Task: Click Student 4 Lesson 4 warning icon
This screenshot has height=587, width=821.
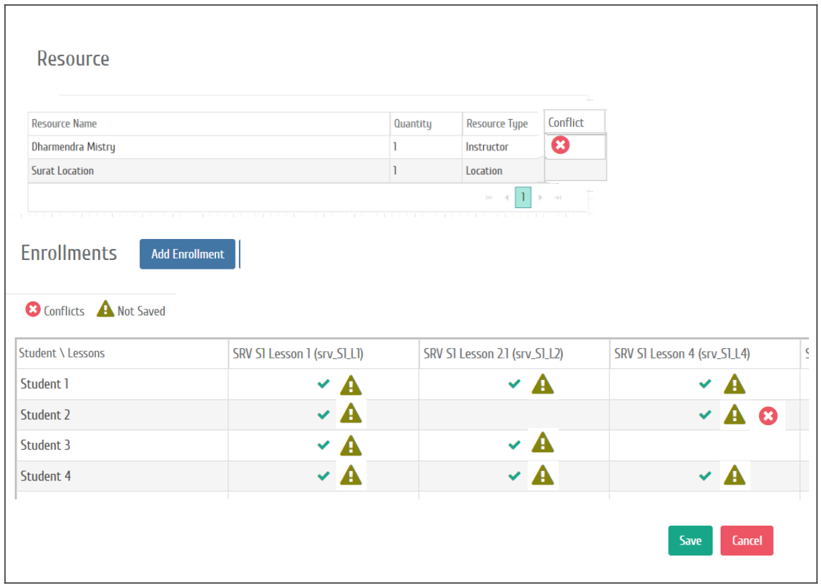Action: 734,476
